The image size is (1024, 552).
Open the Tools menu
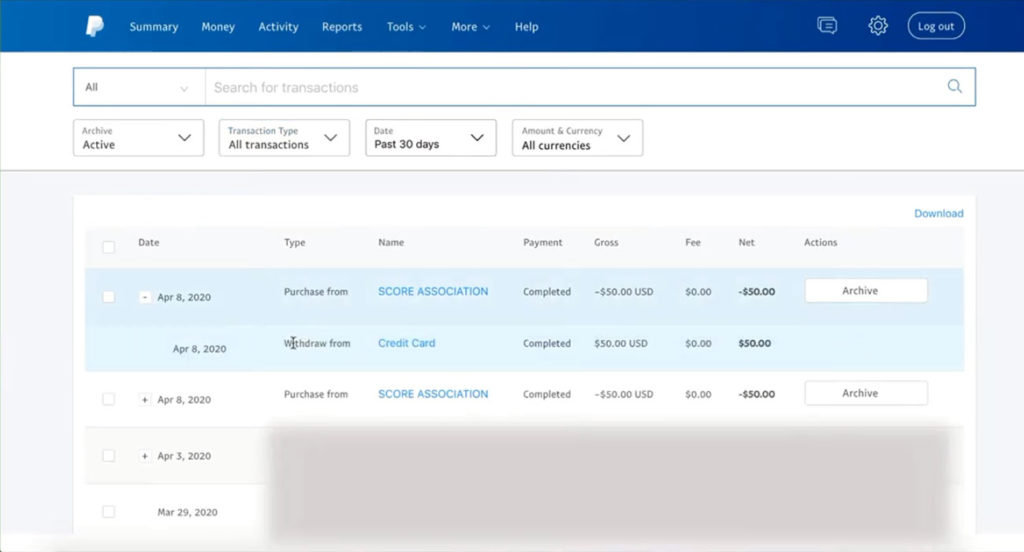(x=406, y=27)
